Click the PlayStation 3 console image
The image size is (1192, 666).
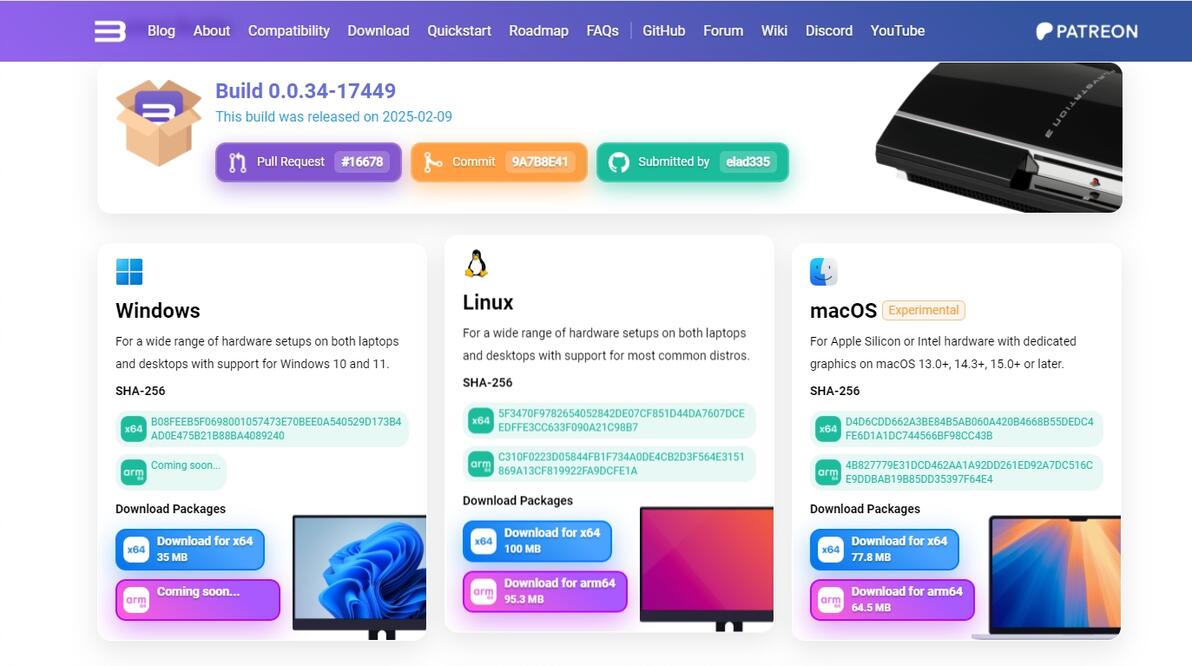coord(998,138)
